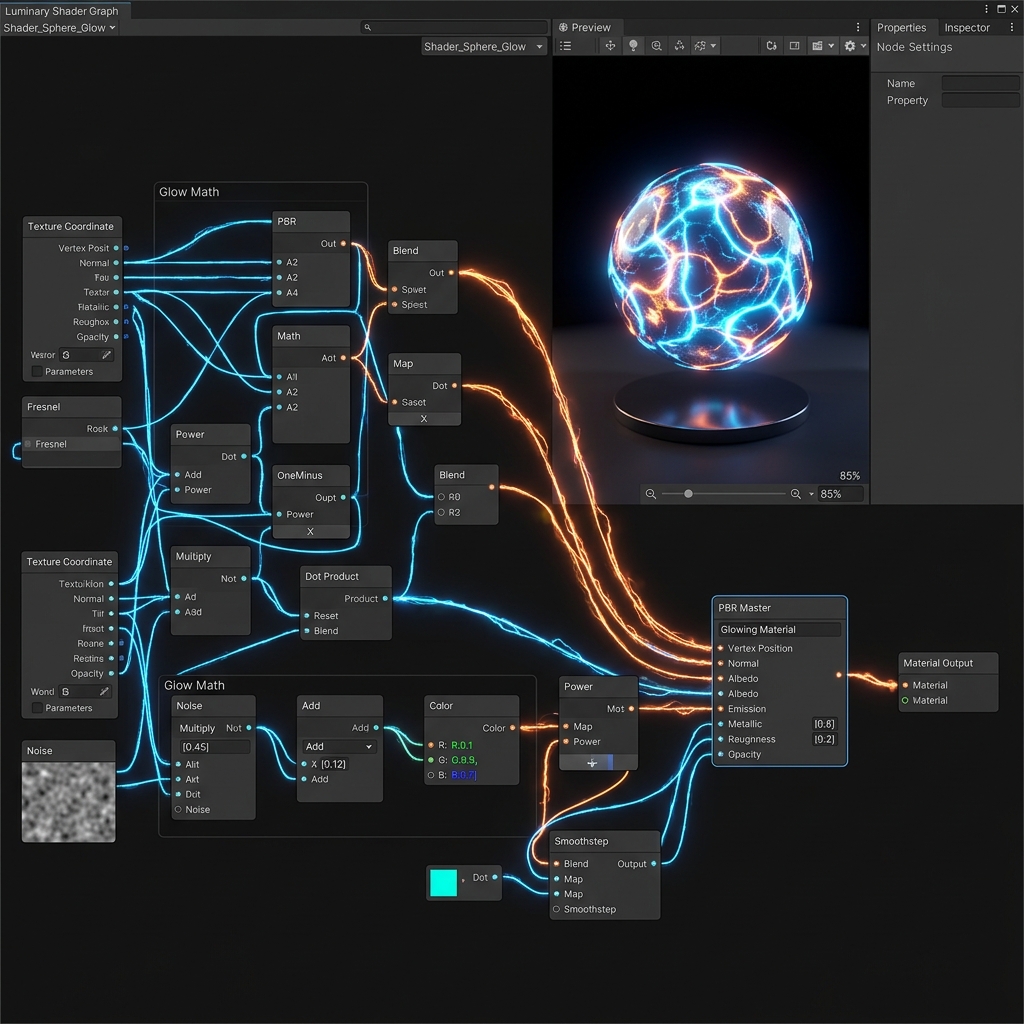Click the zoom magnifier icon in Preview toolbar
This screenshot has width=1024, height=1024.
coord(656,46)
